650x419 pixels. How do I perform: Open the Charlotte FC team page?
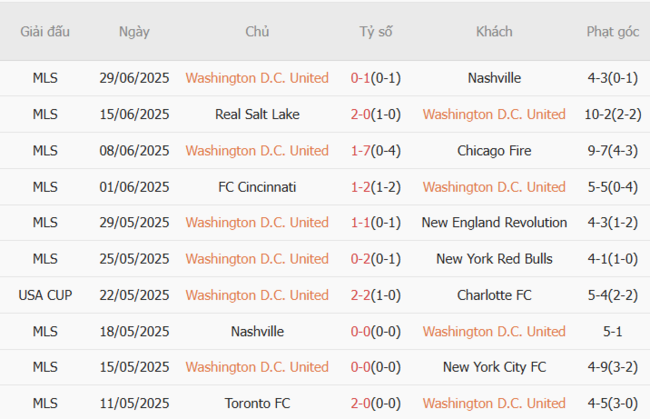(x=494, y=295)
